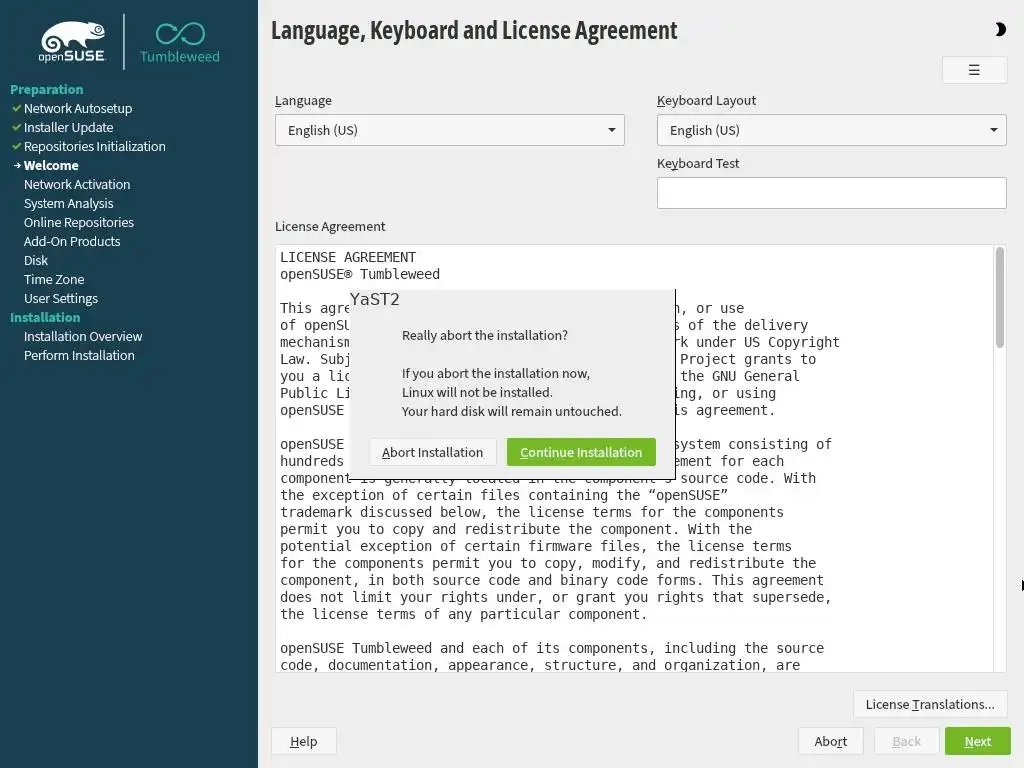Click 'Linux will not be installed.' text

(477, 392)
